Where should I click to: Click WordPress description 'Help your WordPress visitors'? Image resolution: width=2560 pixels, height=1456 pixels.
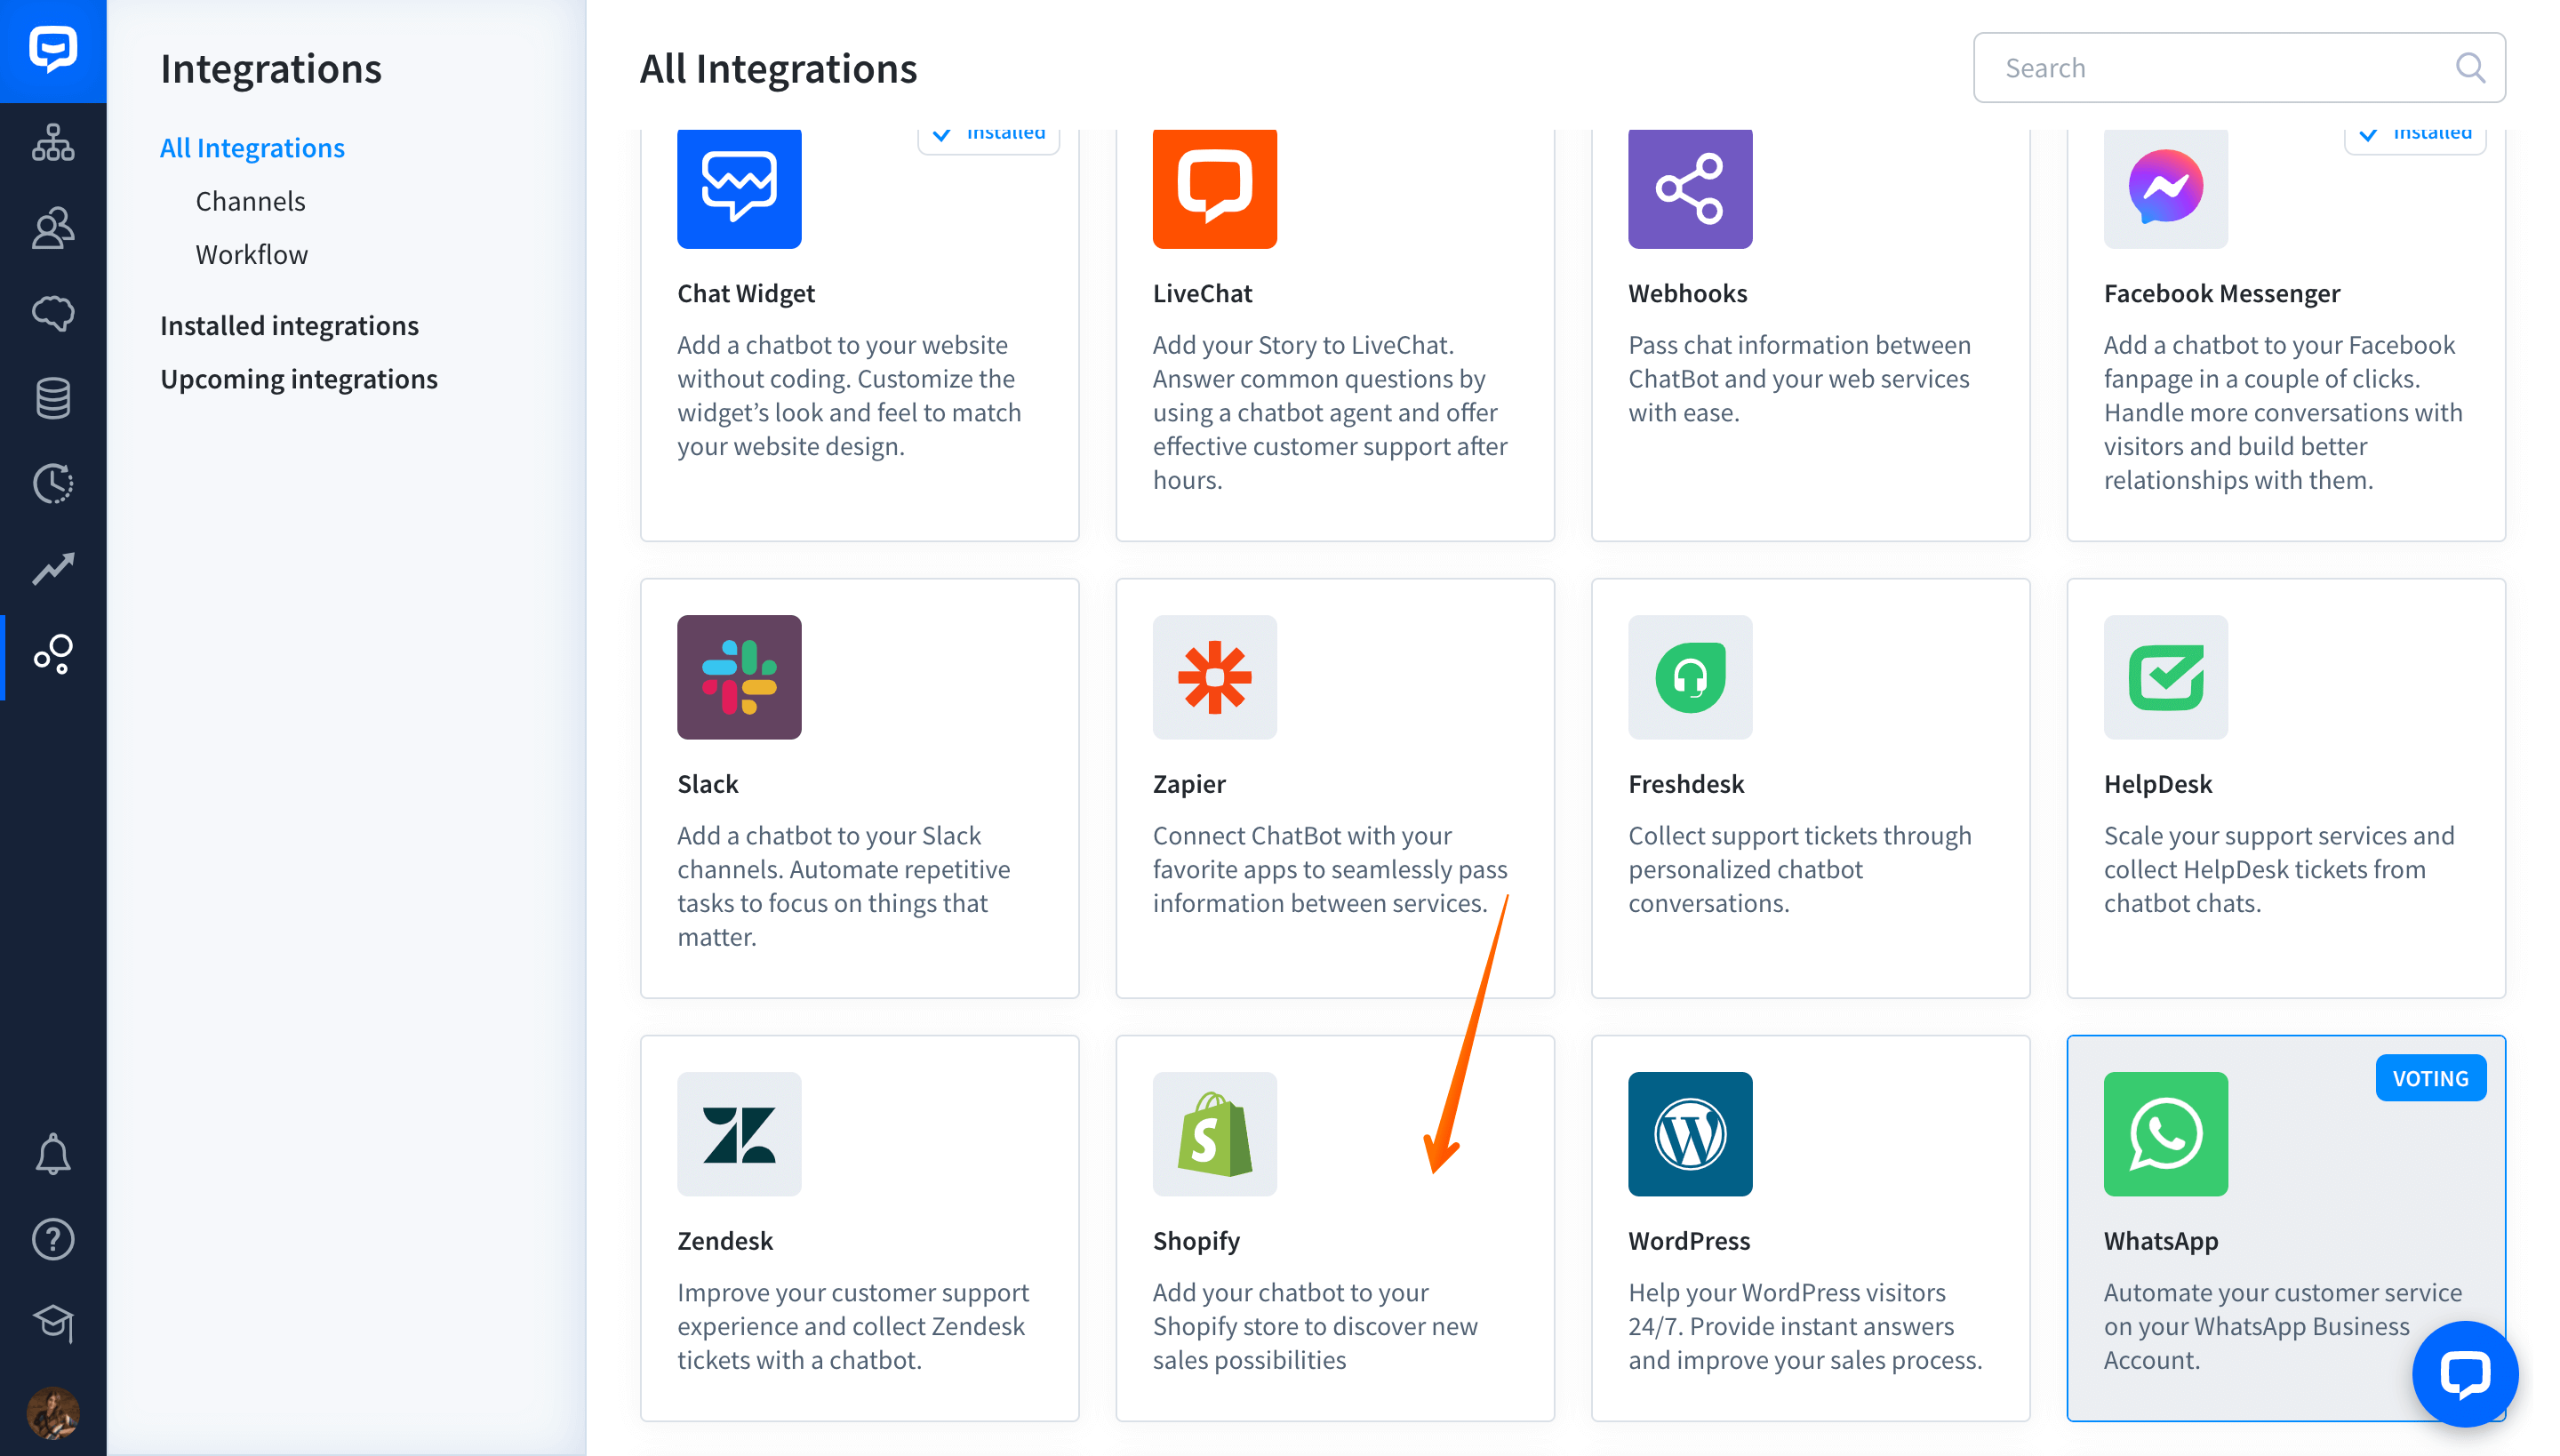[1786, 1292]
